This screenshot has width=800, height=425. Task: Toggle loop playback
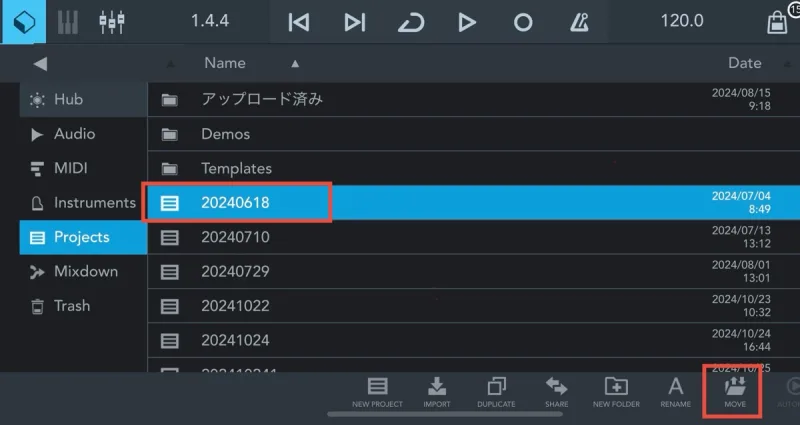click(x=411, y=22)
